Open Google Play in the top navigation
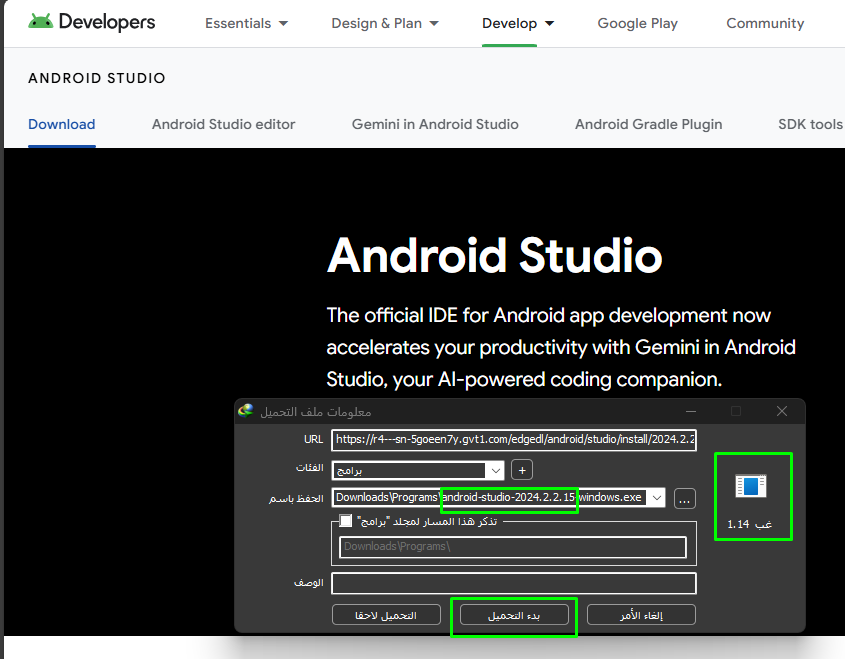The height and width of the screenshot is (659, 845). tap(637, 23)
